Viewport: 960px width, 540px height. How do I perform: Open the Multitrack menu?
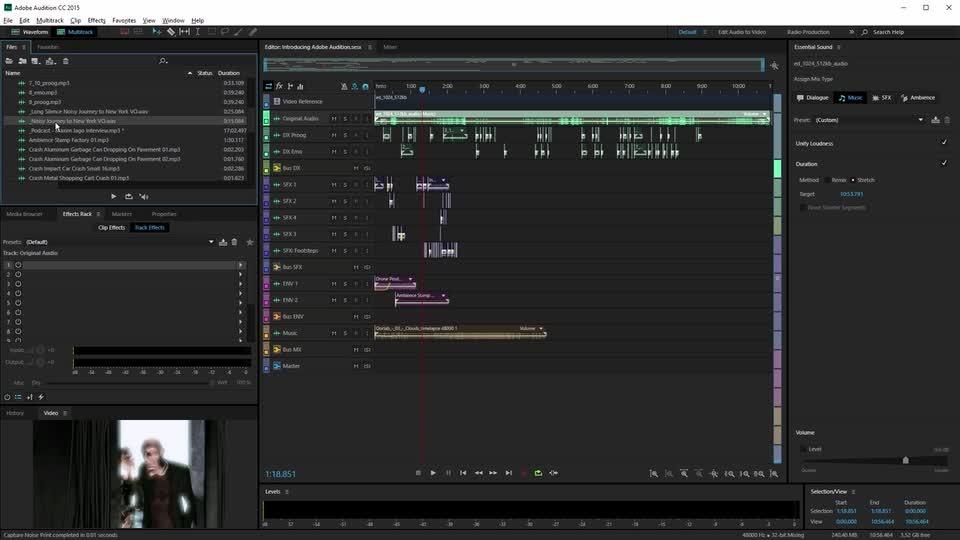(x=50, y=20)
